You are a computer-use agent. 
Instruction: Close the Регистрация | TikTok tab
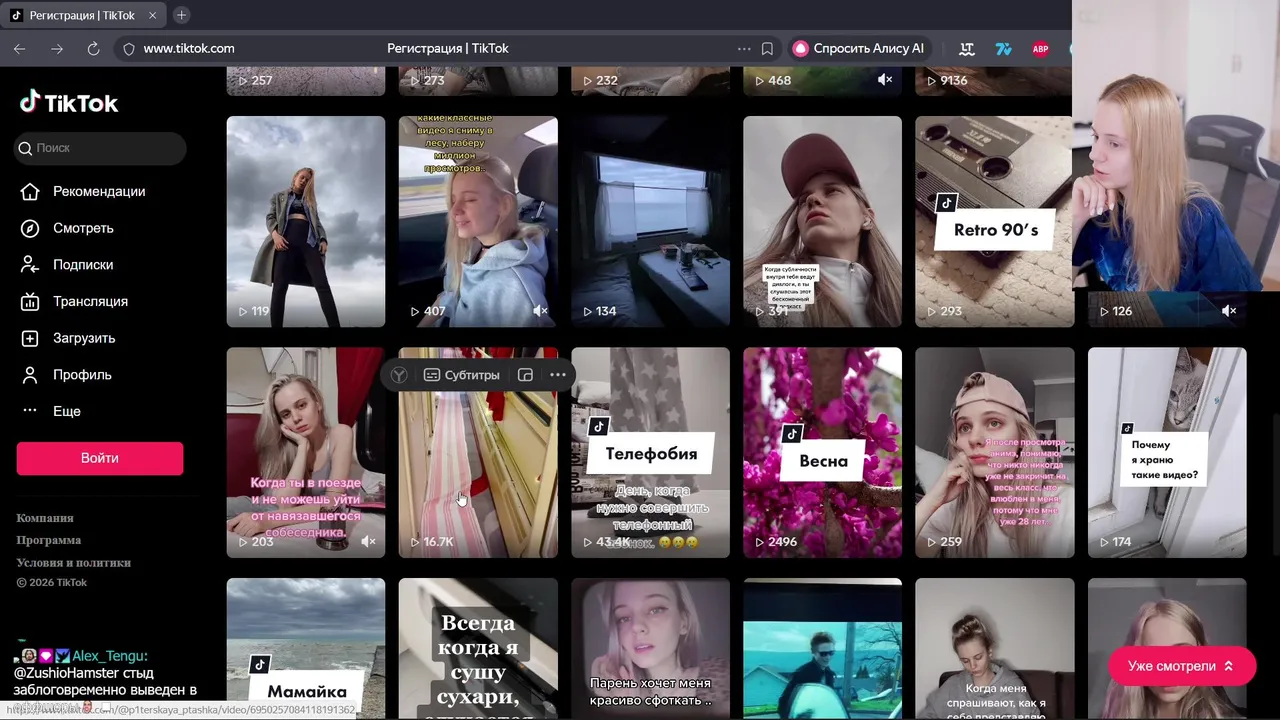click(x=152, y=15)
